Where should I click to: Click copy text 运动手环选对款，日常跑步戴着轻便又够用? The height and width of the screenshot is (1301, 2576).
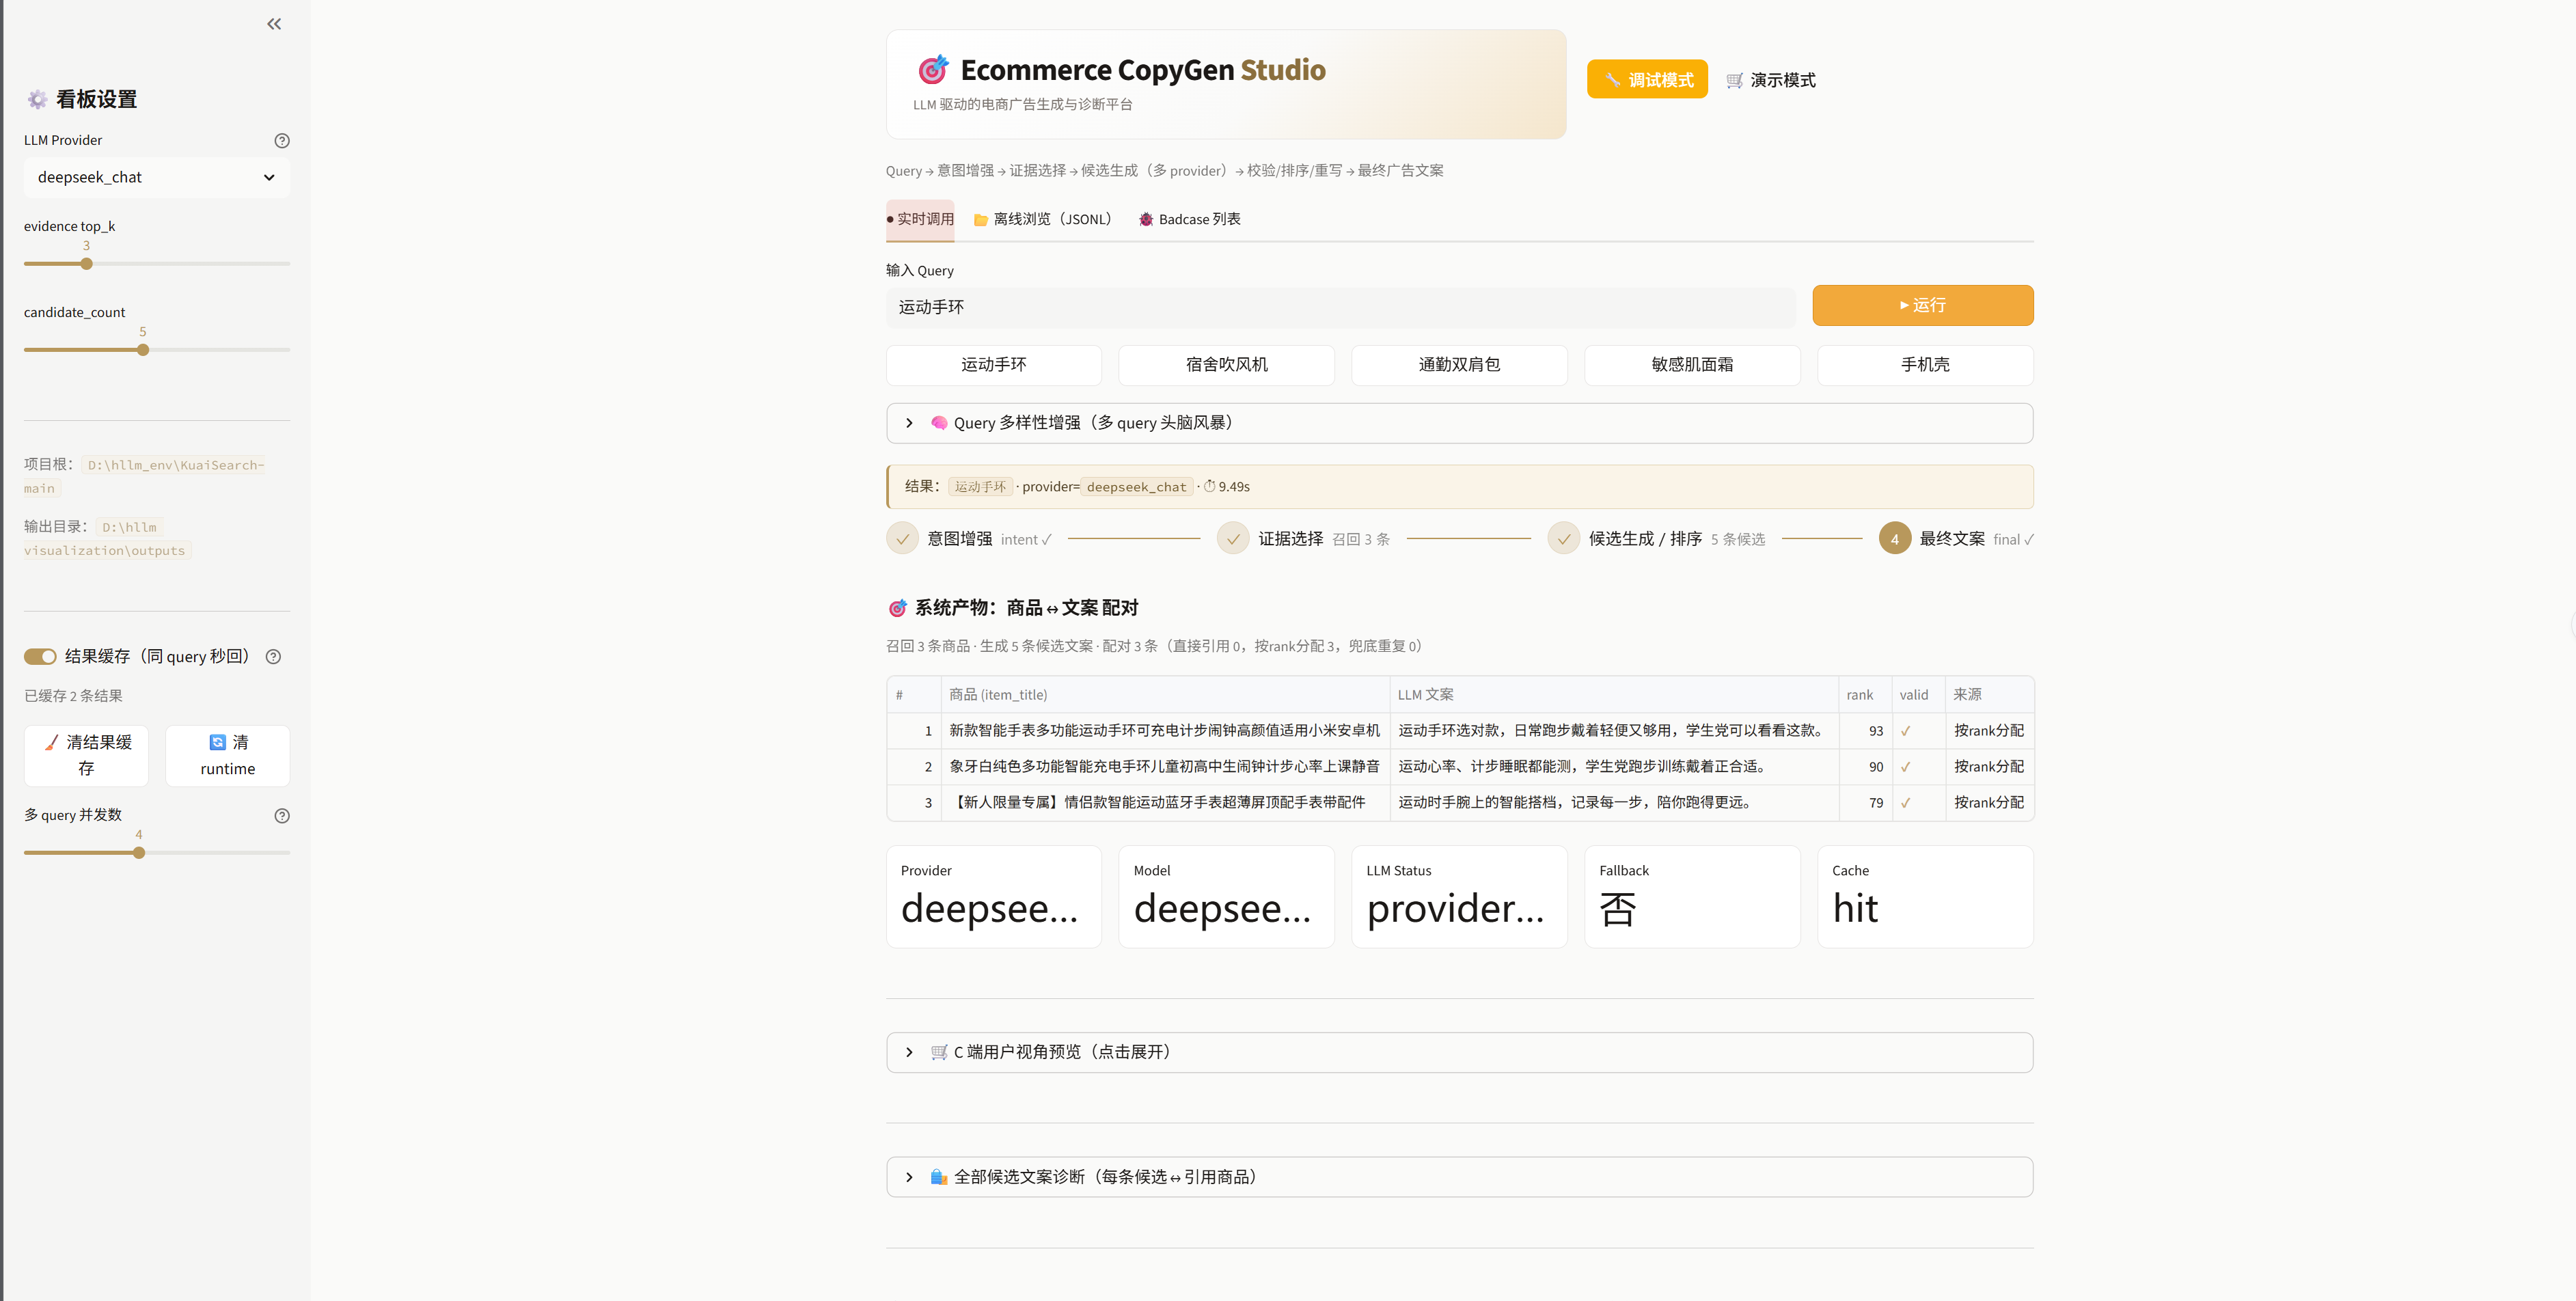[x=1613, y=731]
